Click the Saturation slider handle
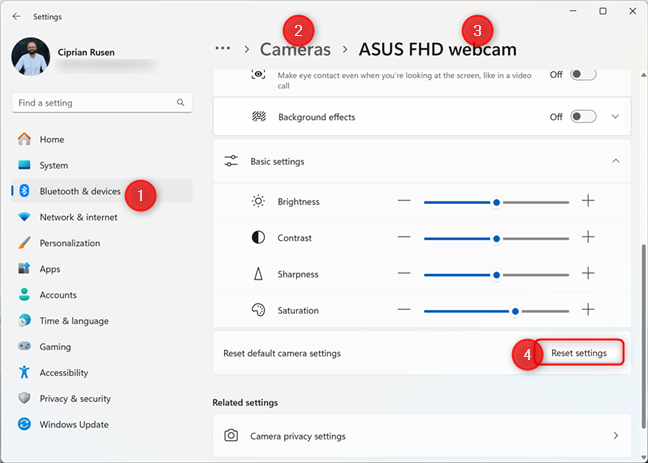This screenshot has height=463, width=648. tap(515, 311)
